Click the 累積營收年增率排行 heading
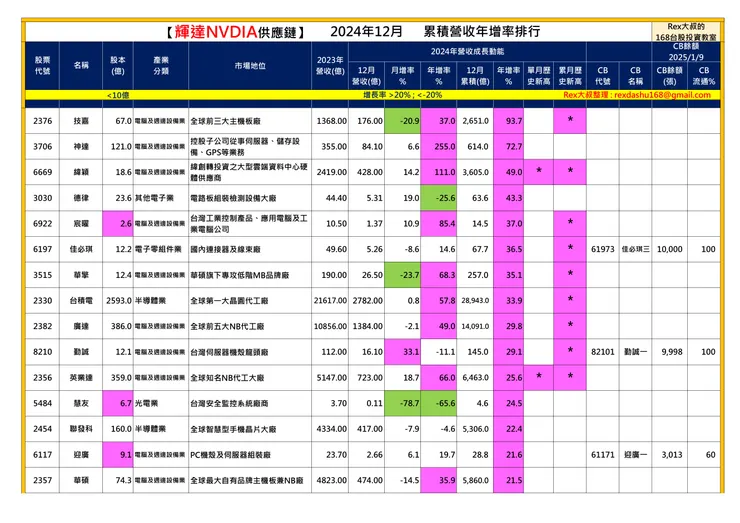This screenshot has height=523, width=740. [x=482, y=32]
